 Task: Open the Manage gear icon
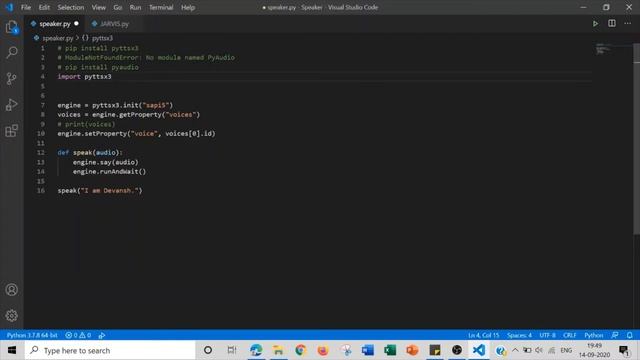pos(12,315)
